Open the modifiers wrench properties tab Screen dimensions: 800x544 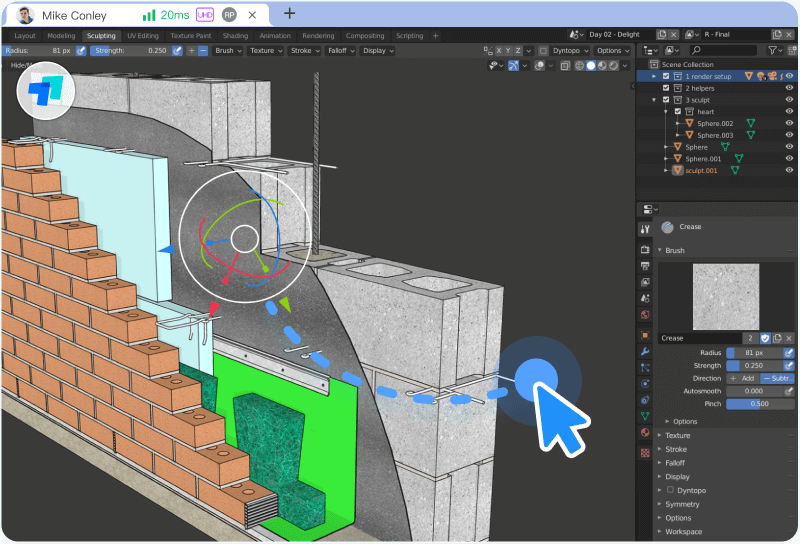pos(645,352)
